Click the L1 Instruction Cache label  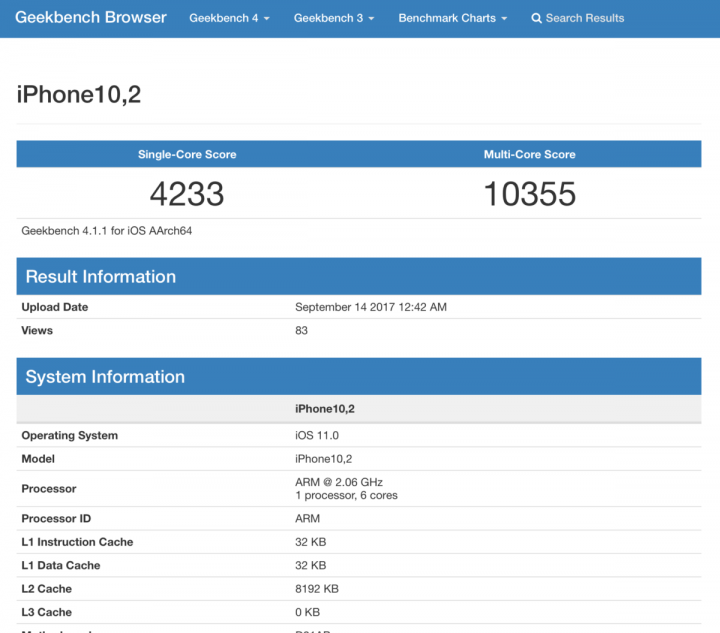point(77,542)
